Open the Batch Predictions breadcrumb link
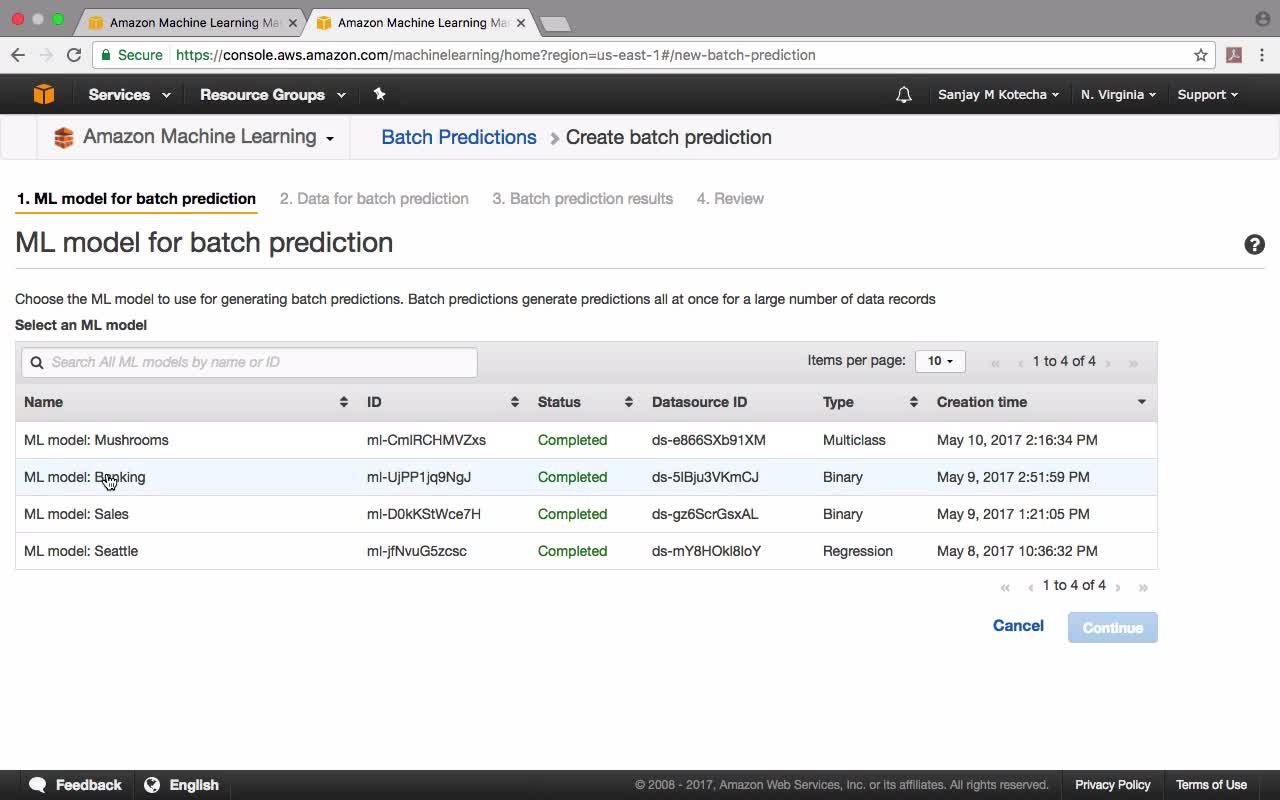The height and width of the screenshot is (800, 1280). (459, 137)
